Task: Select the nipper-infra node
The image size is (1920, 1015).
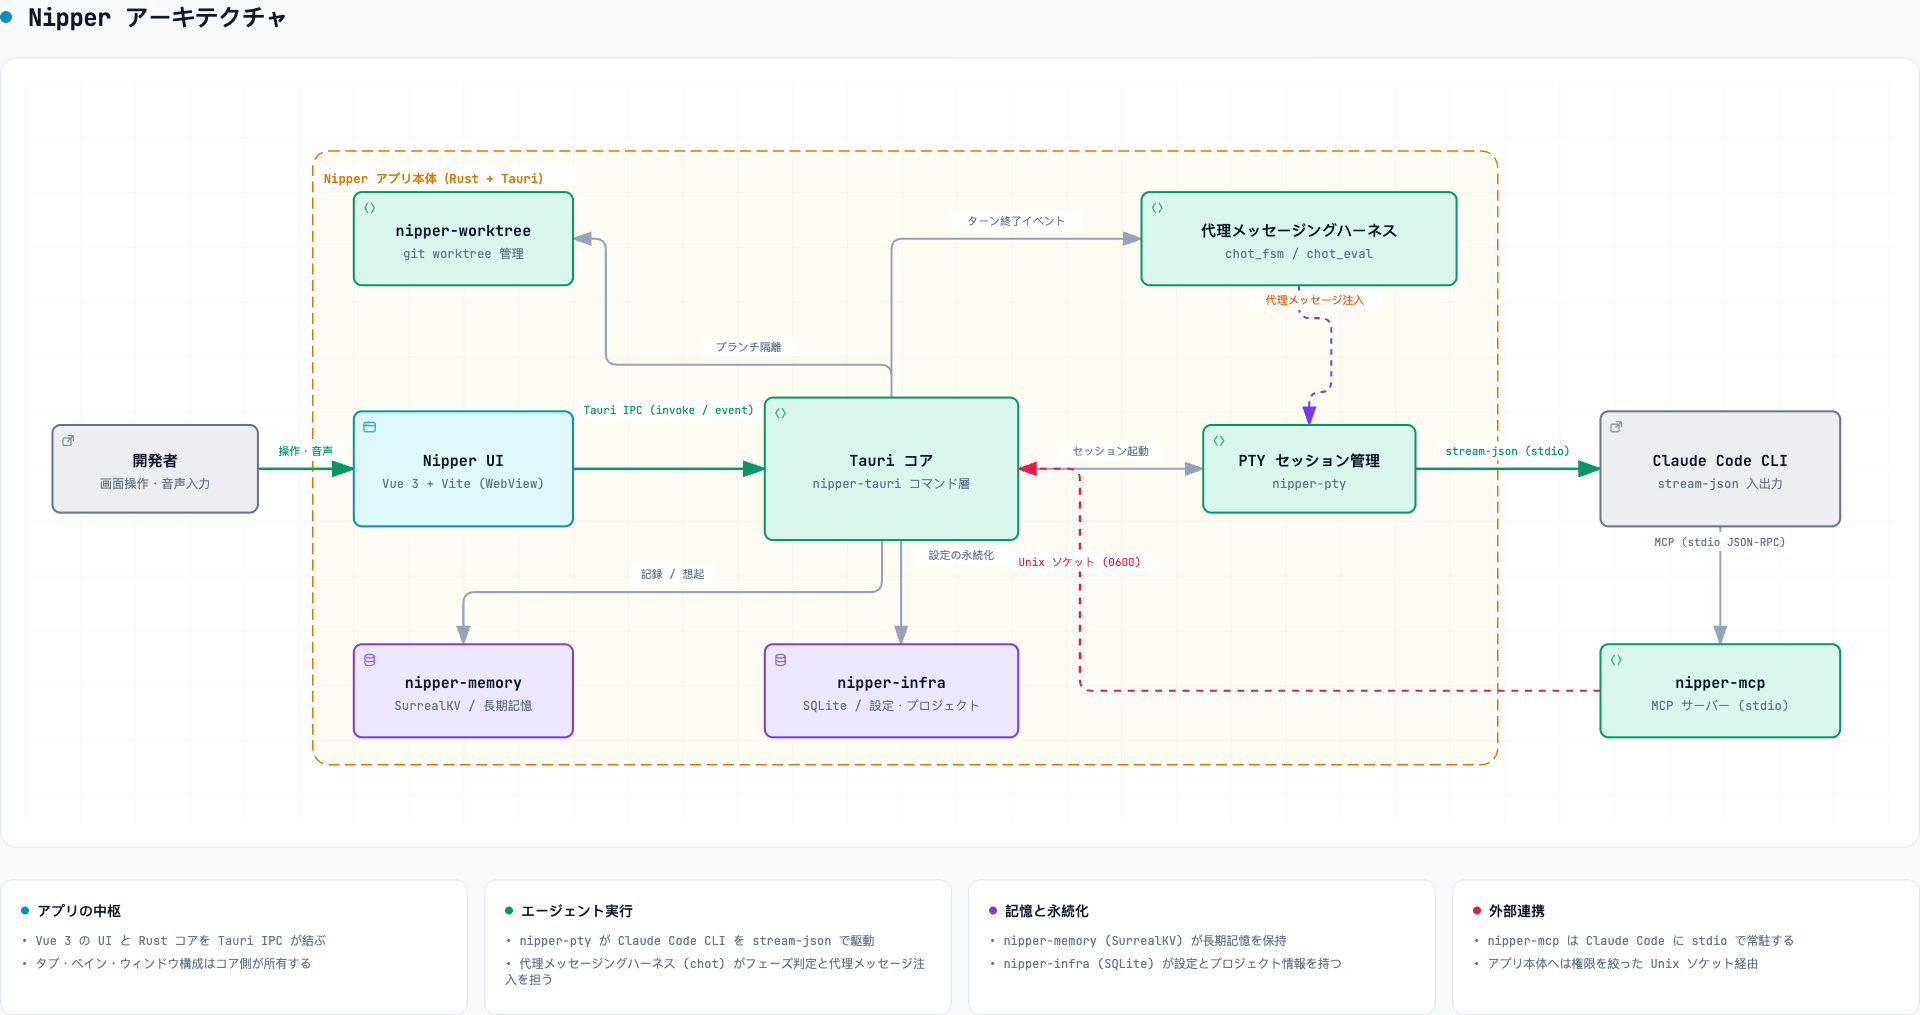Action: click(x=891, y=691)
